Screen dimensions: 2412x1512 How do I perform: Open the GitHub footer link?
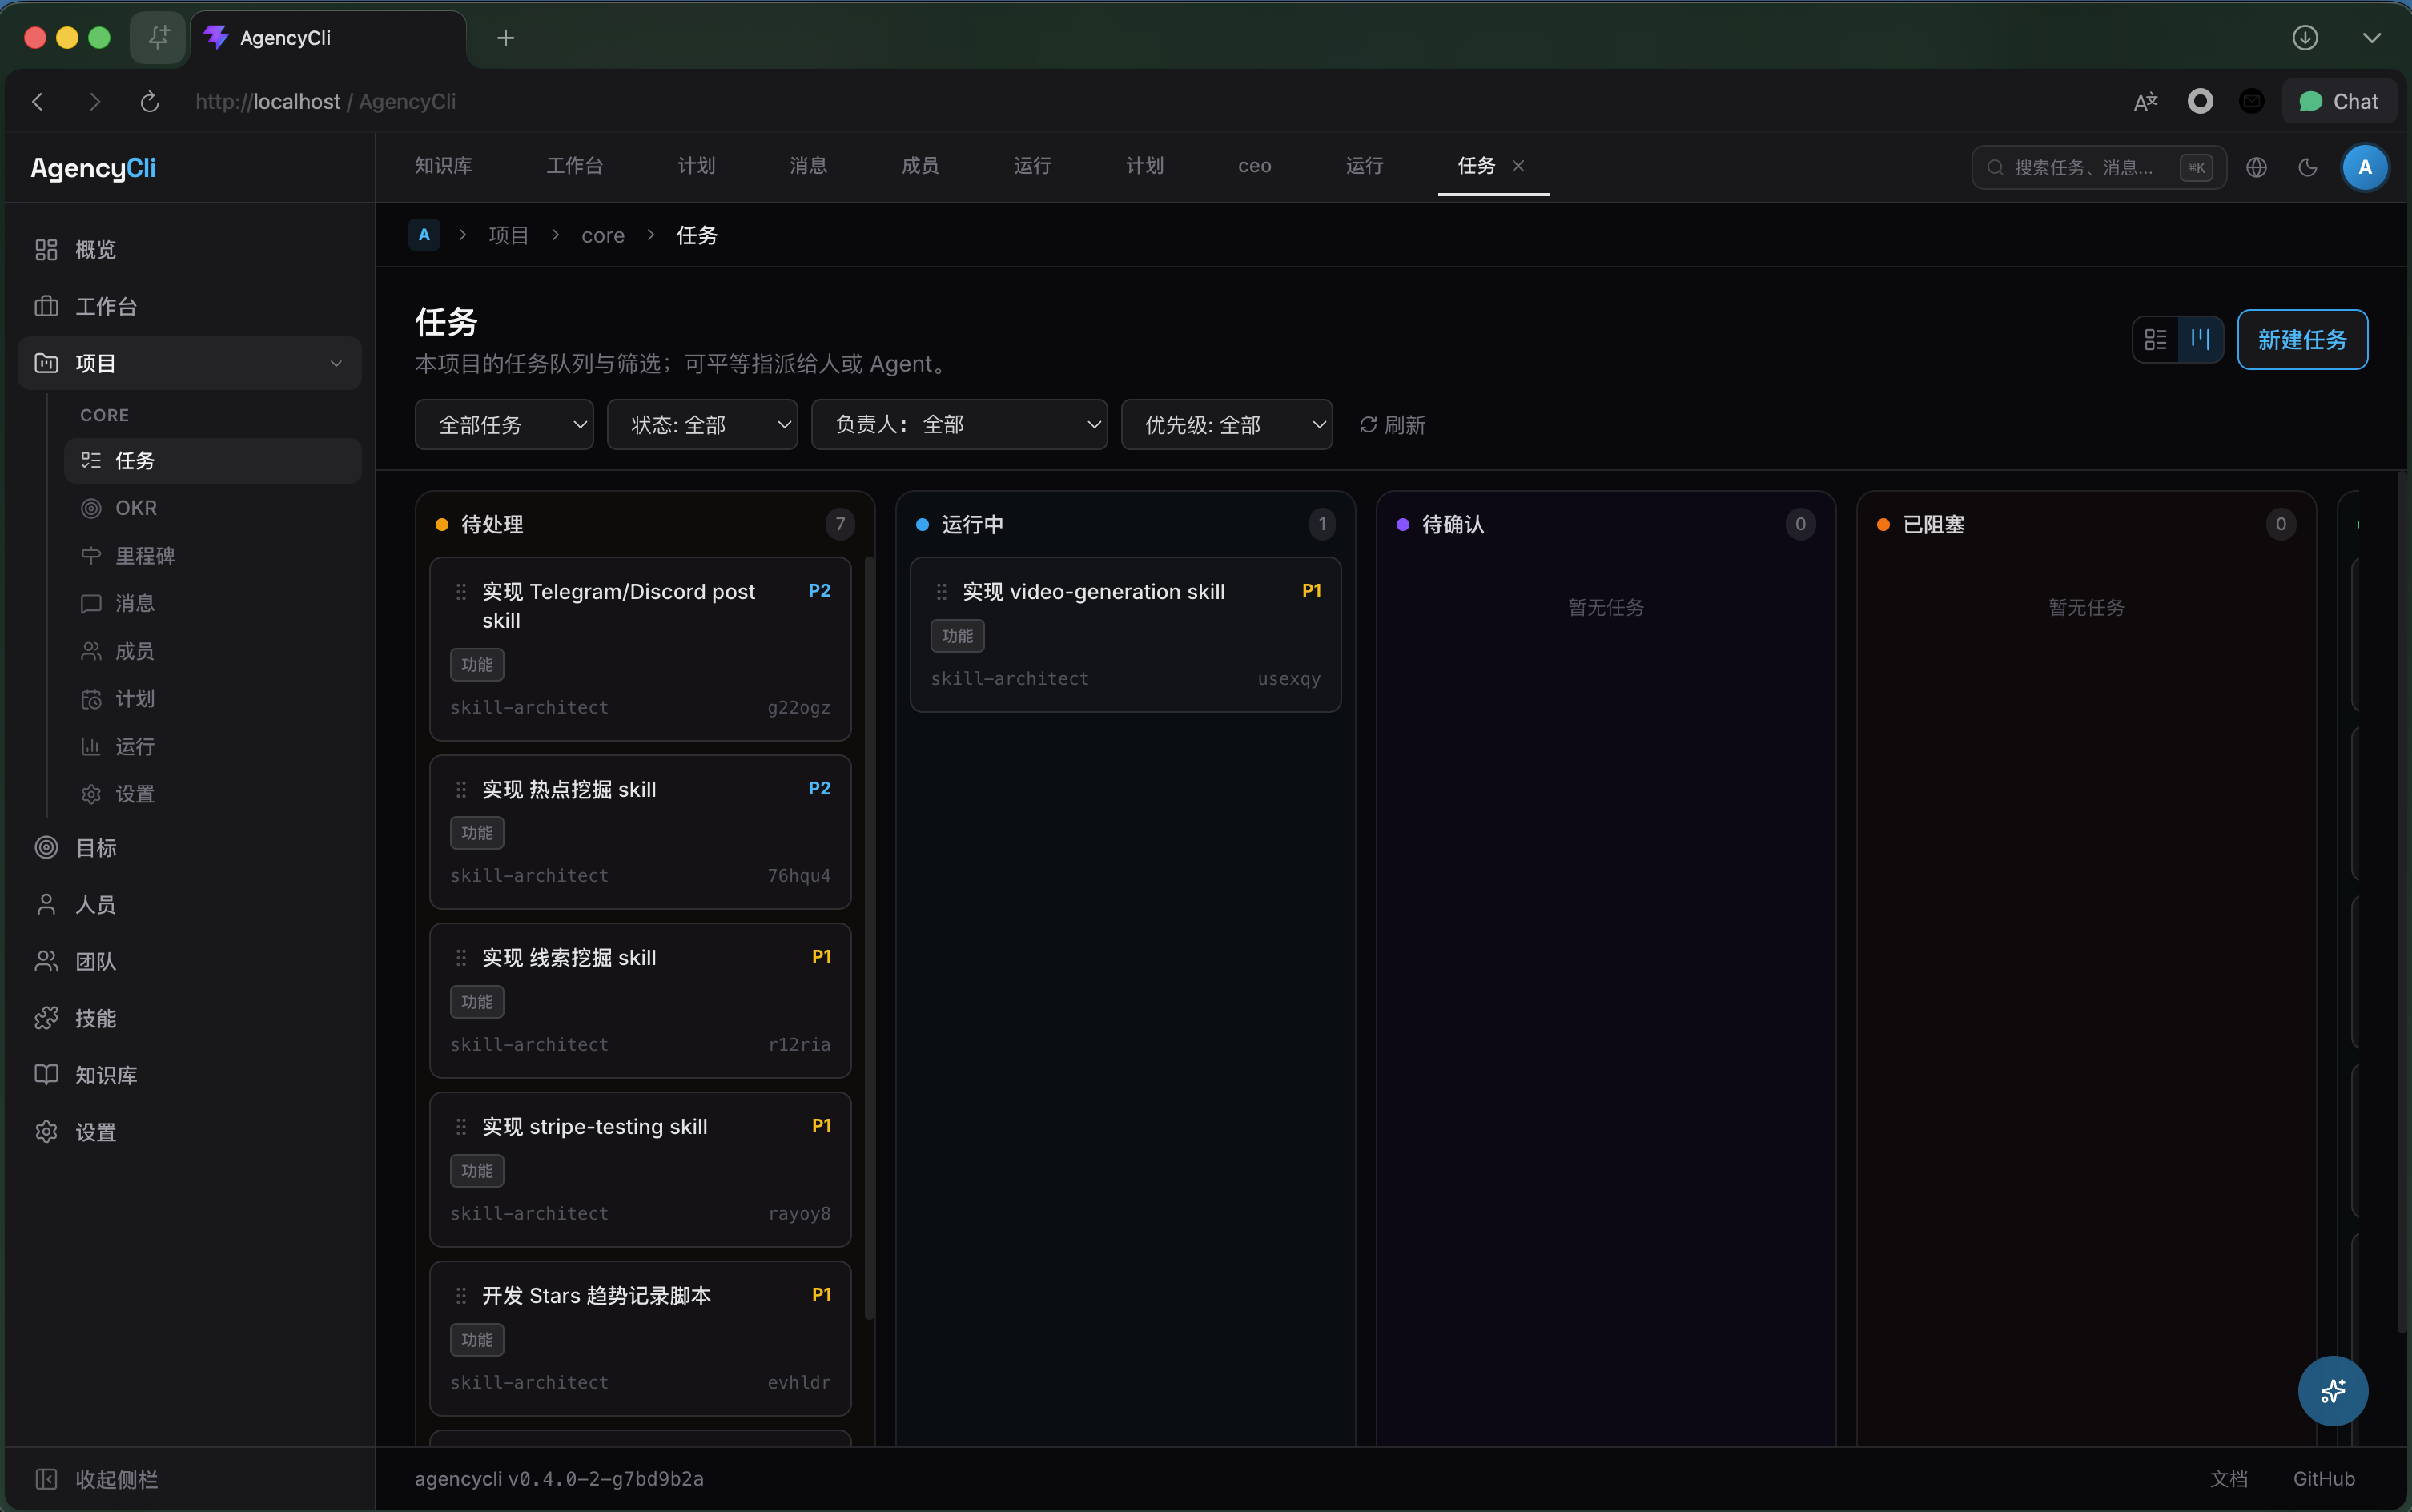[x=2323, y=1478]
